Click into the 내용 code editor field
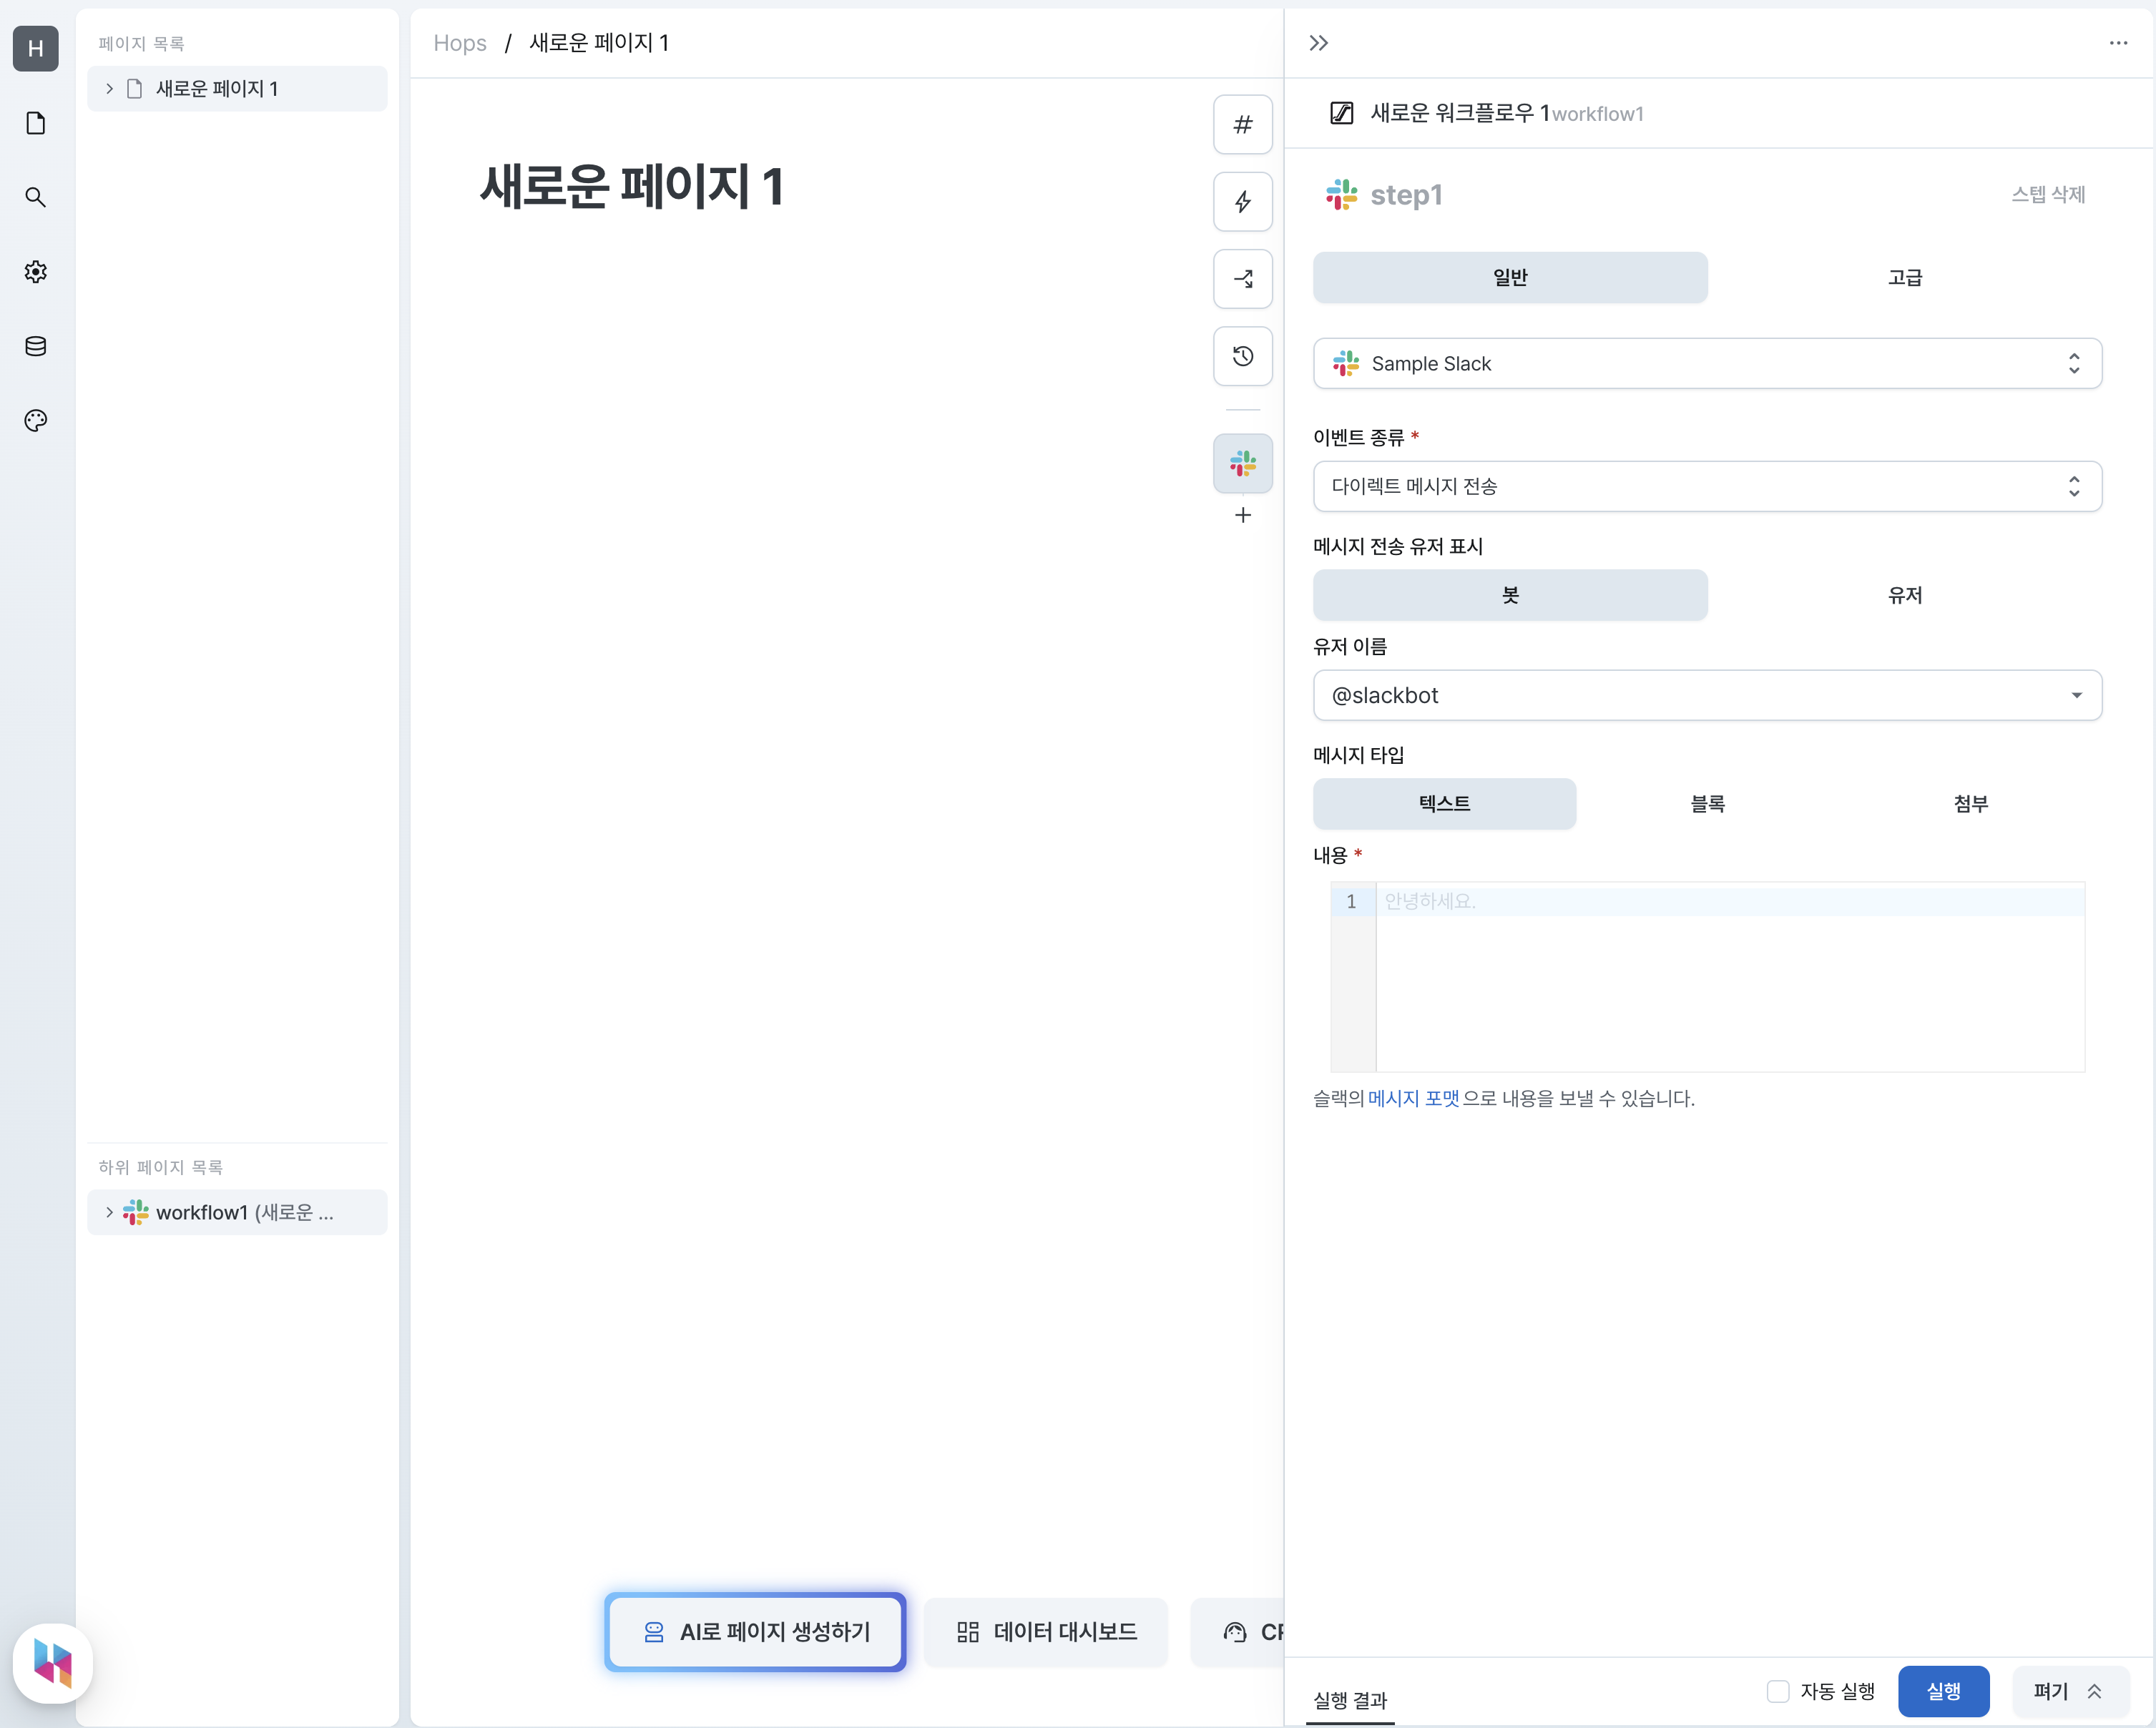Screen dimensions: 2156x1728 pyautogui.click(x=1729, y=977)
